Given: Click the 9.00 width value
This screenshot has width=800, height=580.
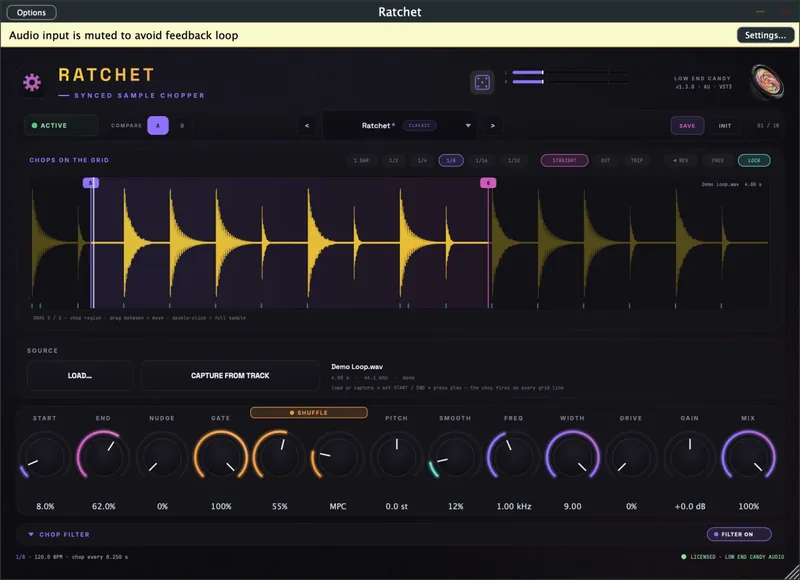Looking at the screenshot, I should click(x=572, y=506).
